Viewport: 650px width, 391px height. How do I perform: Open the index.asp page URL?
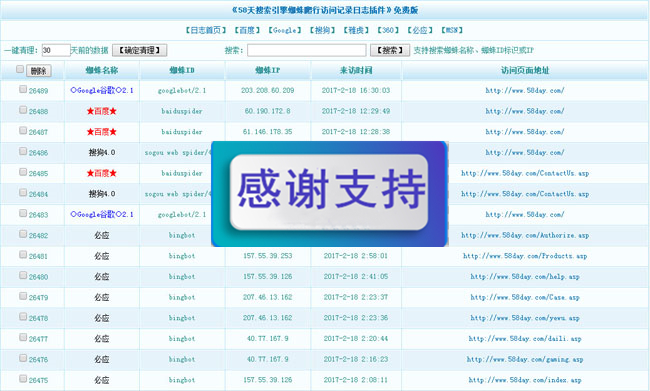coord(525,380)
